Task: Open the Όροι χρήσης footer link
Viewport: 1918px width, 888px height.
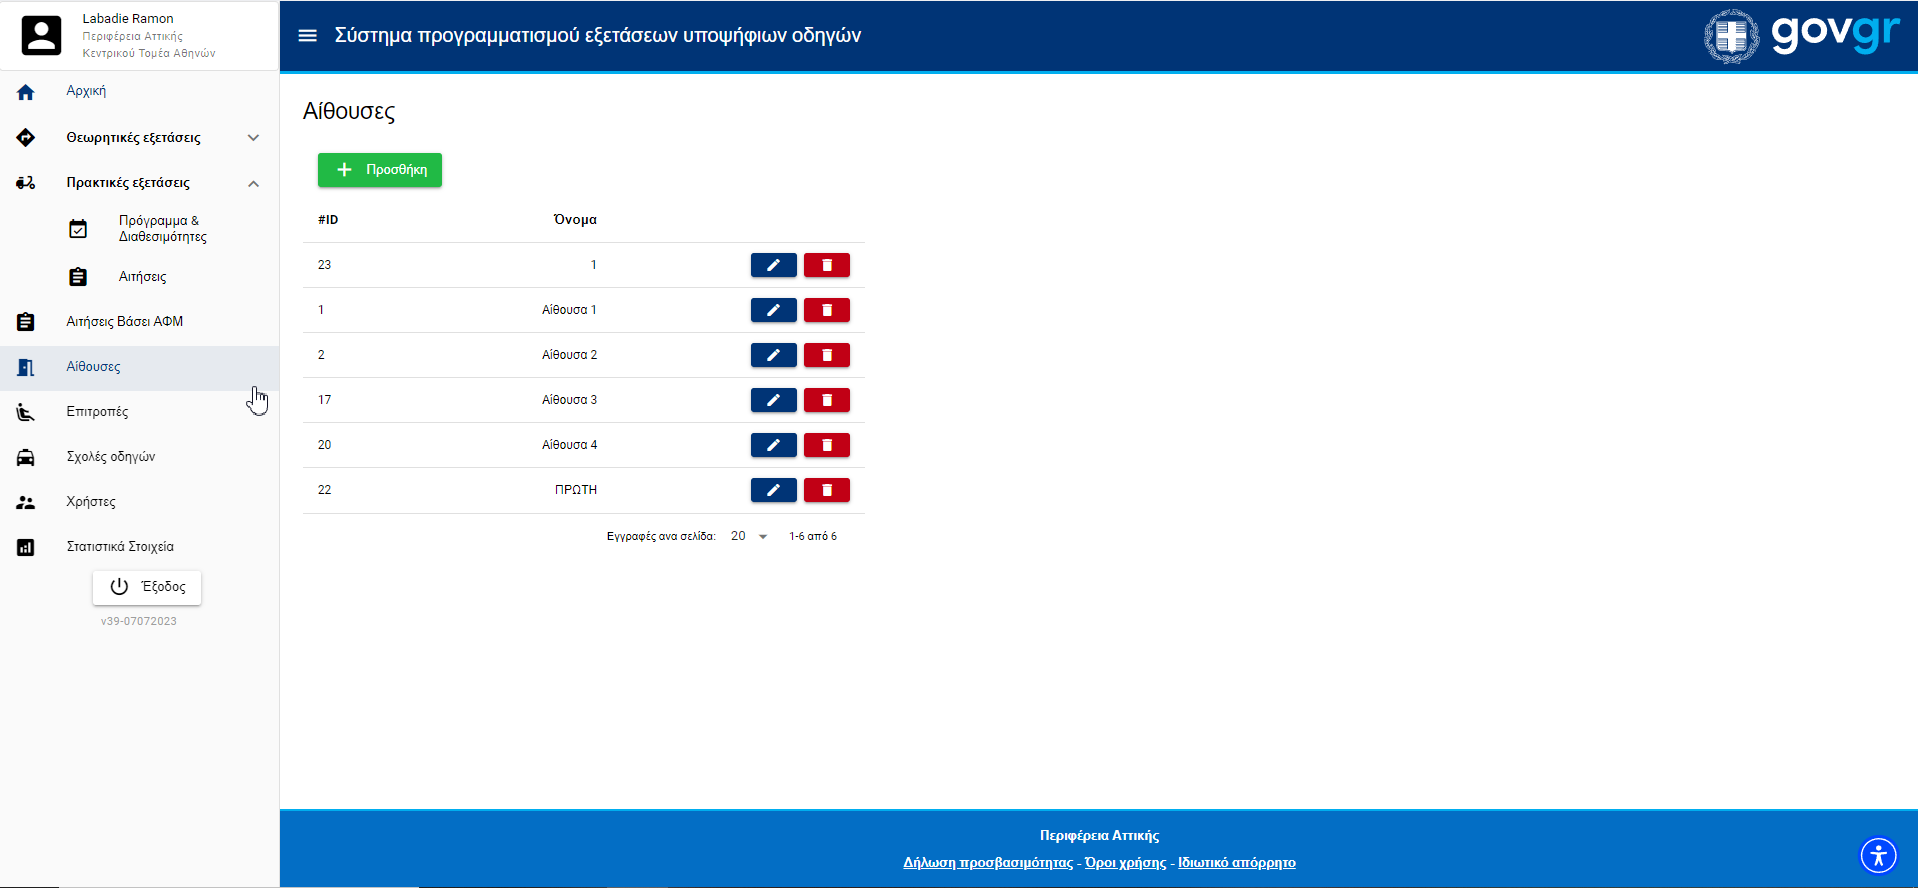Action: pyautogui.click(x=1125, y=863)
